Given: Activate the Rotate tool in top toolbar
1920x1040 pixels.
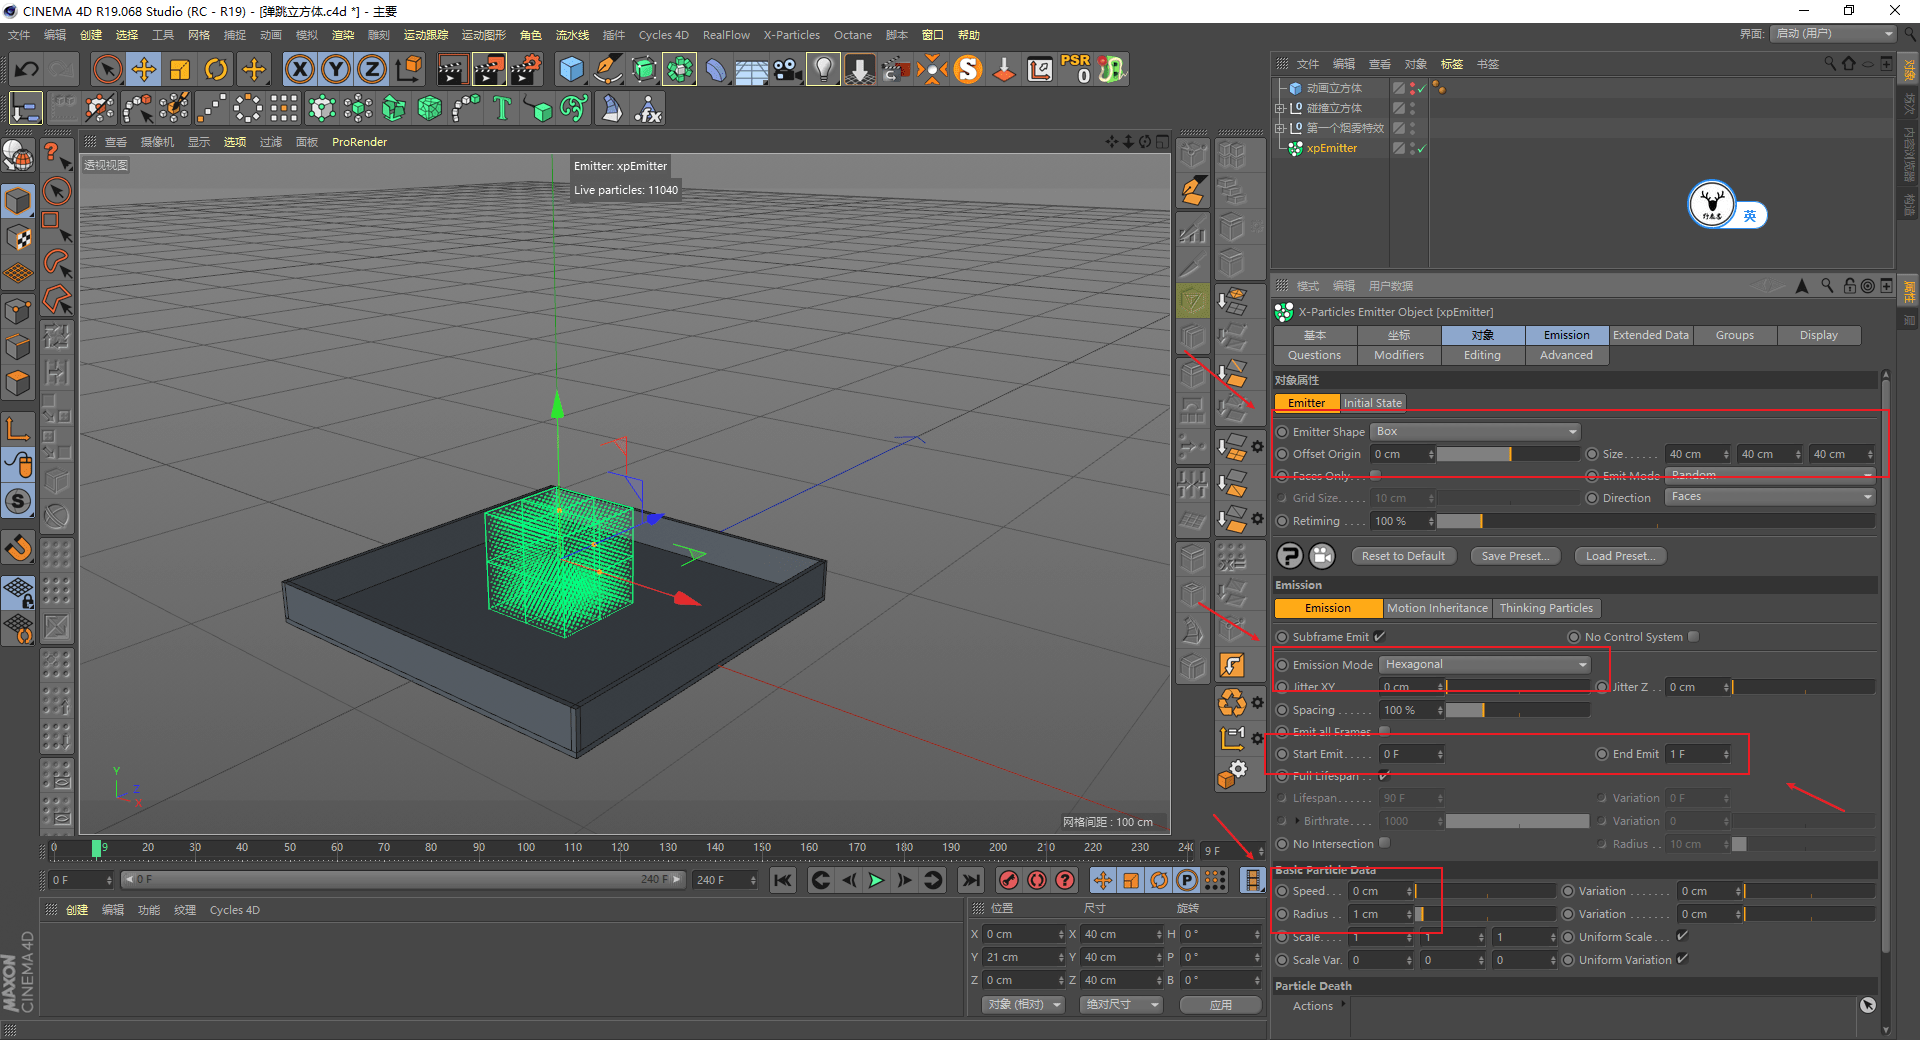Looking at the screenshot, I should pyautogui.click(x=216, y=69).
